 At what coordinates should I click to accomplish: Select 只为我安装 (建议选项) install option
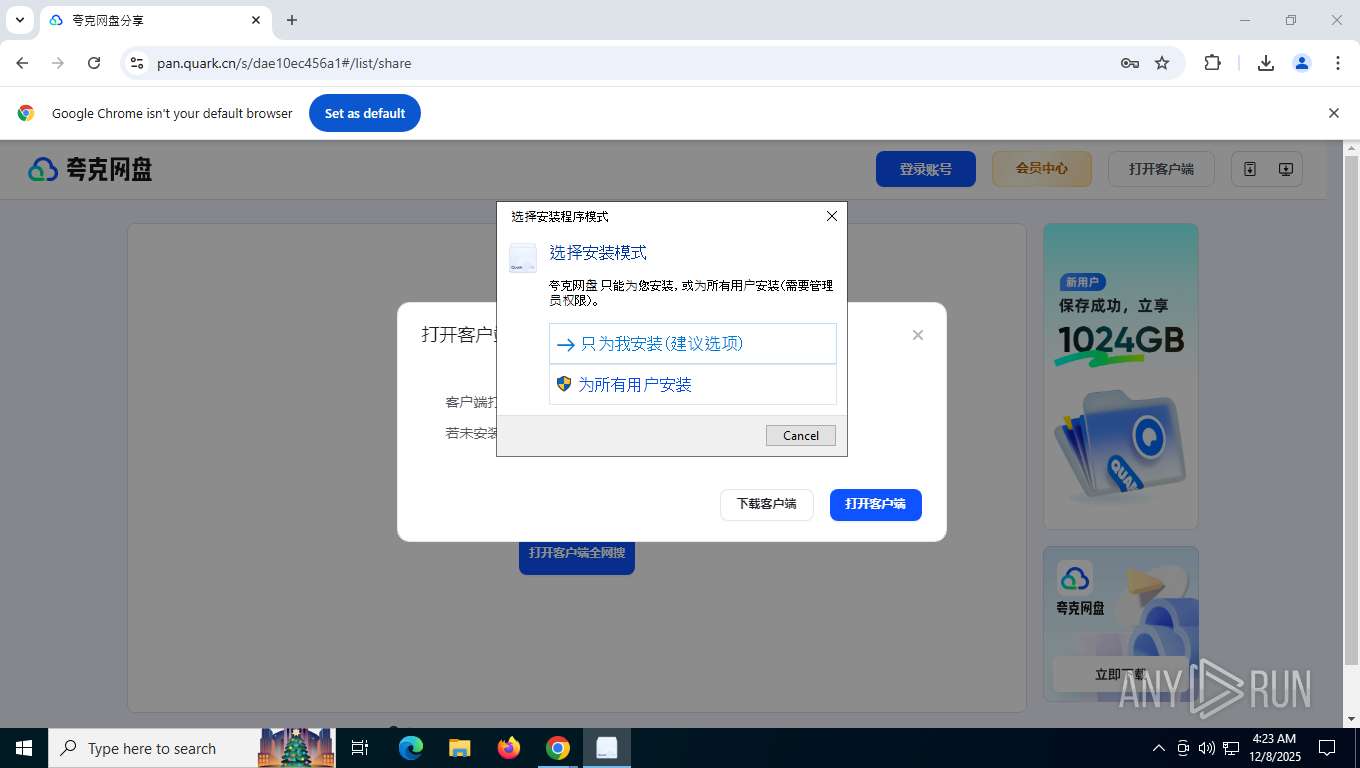point(692,344)
